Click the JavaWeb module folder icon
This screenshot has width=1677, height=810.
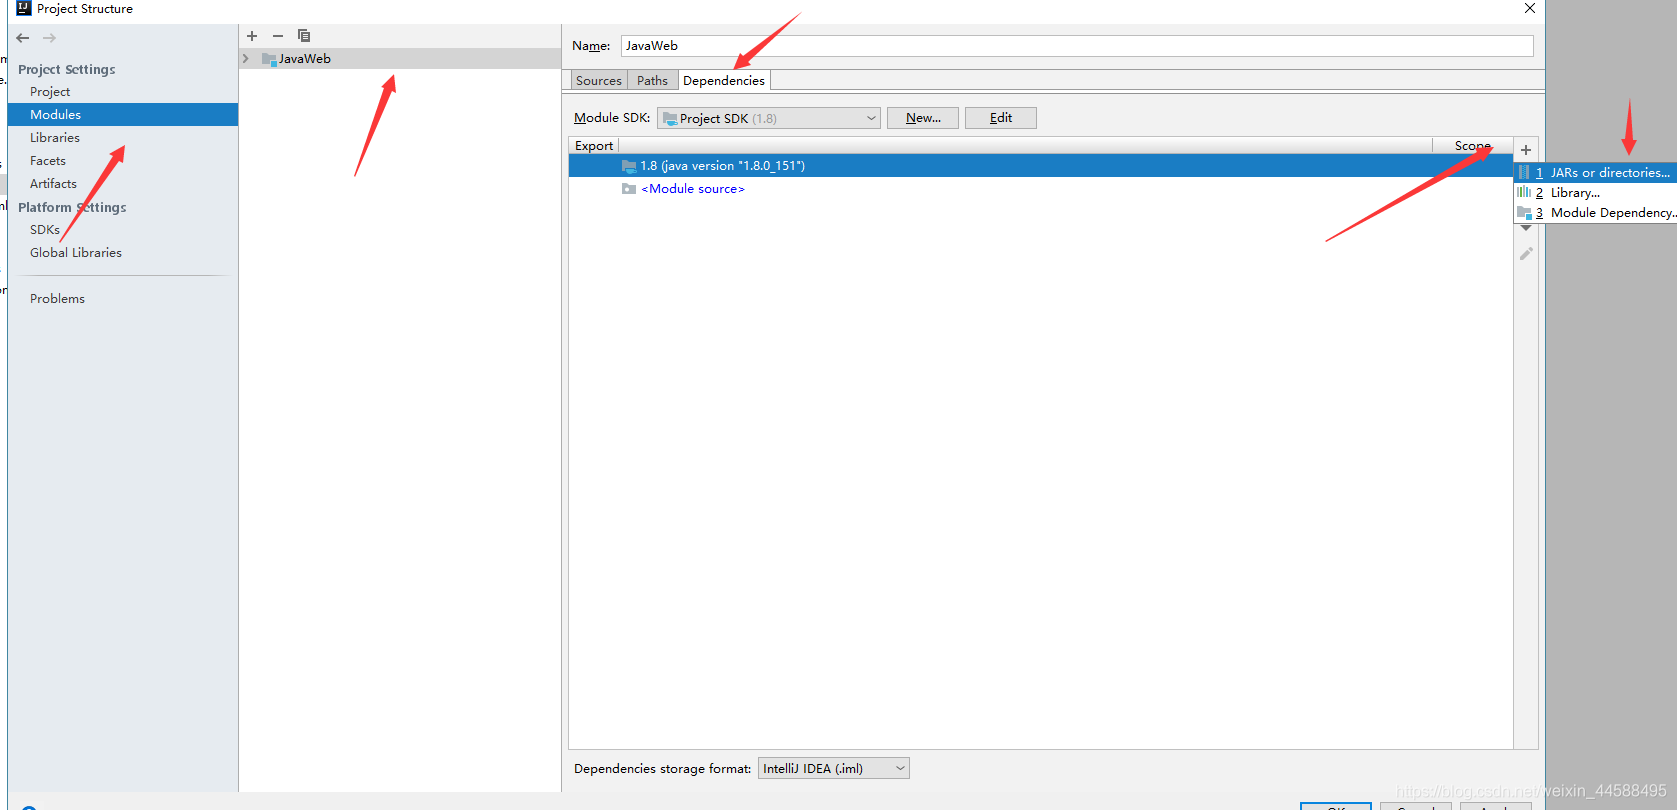(x=269, y=59)
